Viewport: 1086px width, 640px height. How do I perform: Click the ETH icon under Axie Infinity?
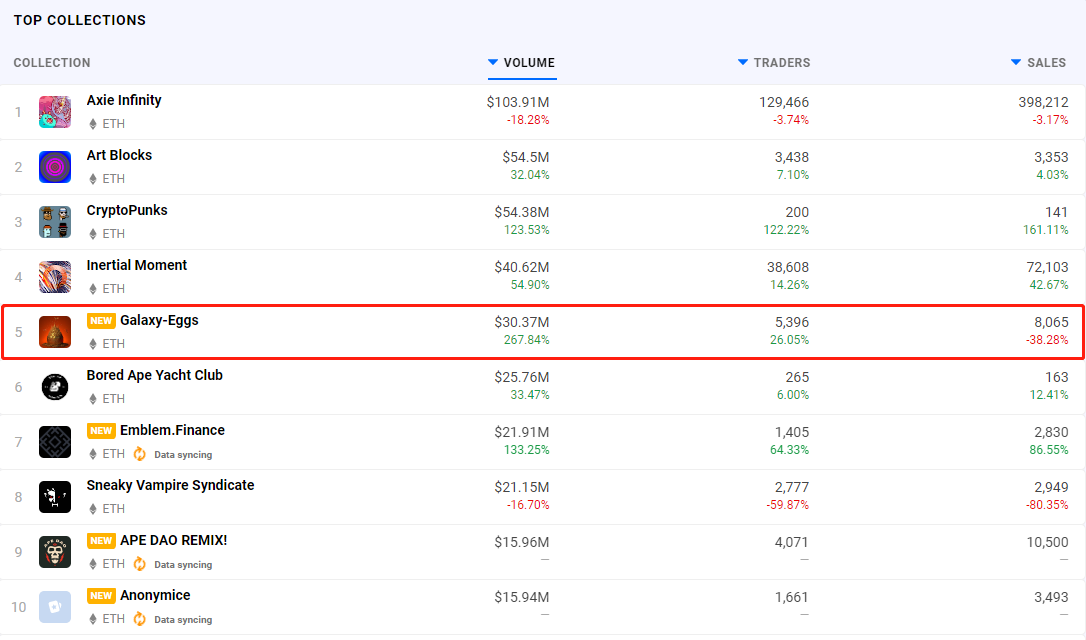click(93, 124)
